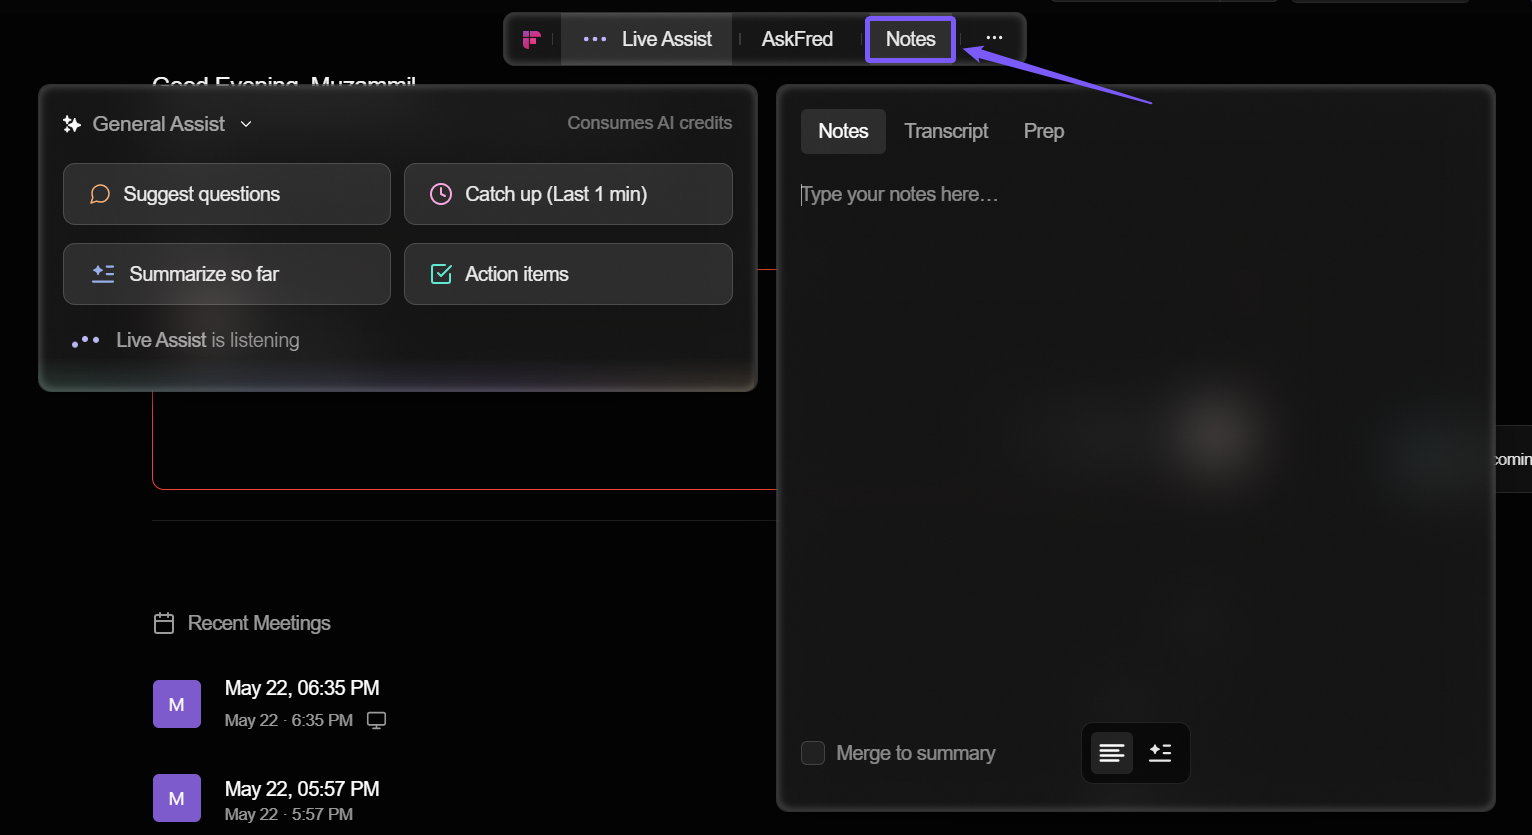Open the Live Assist panel from top bar
Screen dimensions: 1532x835
(x=647, y=39)
